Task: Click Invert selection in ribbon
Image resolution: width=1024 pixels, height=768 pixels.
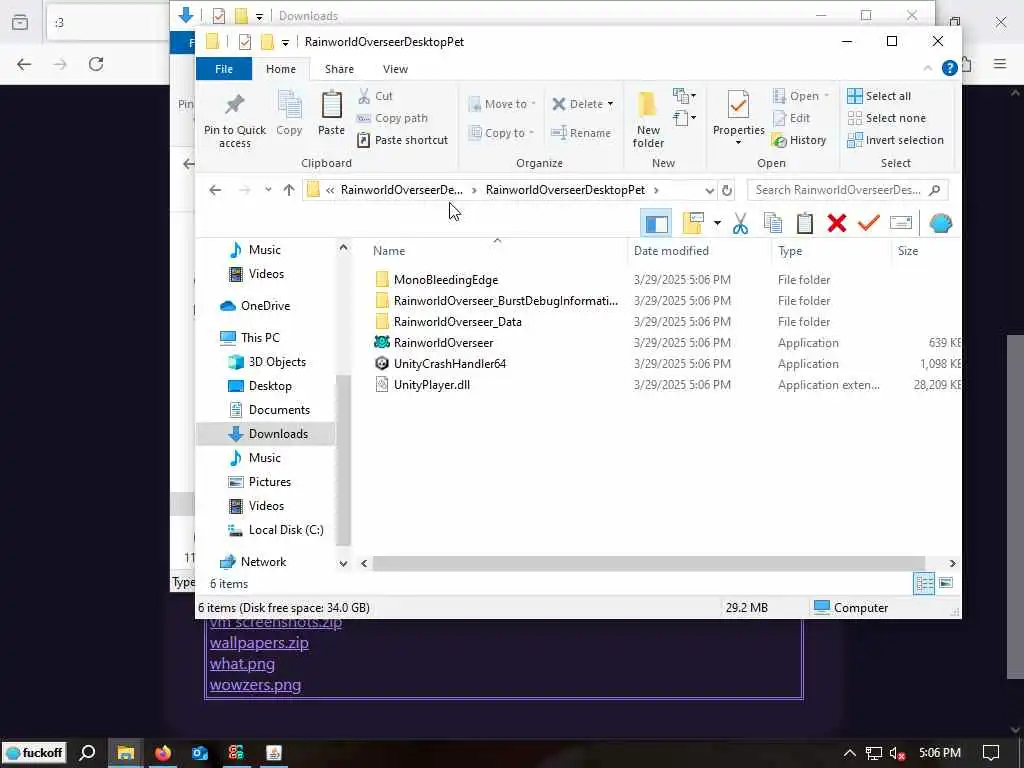Action: (x=895, y=140)
